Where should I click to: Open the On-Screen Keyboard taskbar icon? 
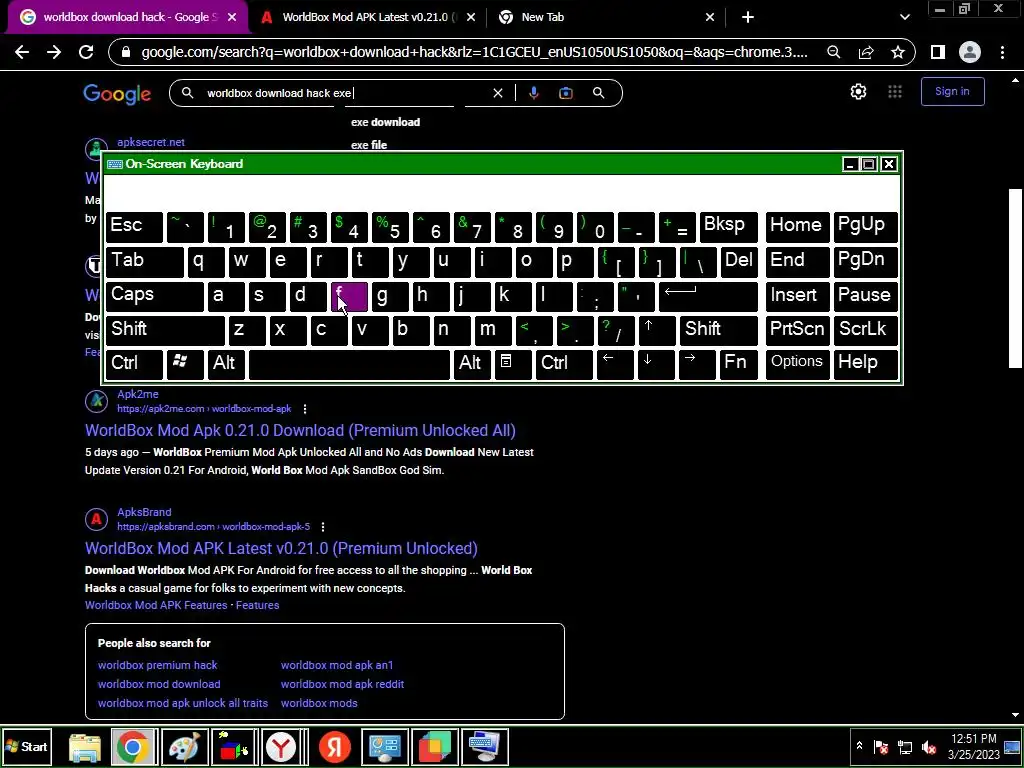click(484, 747)
